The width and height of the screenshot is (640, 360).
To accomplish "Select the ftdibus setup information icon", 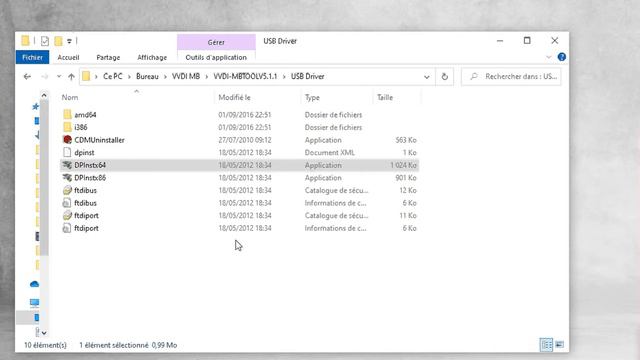I will coord(67,203).
